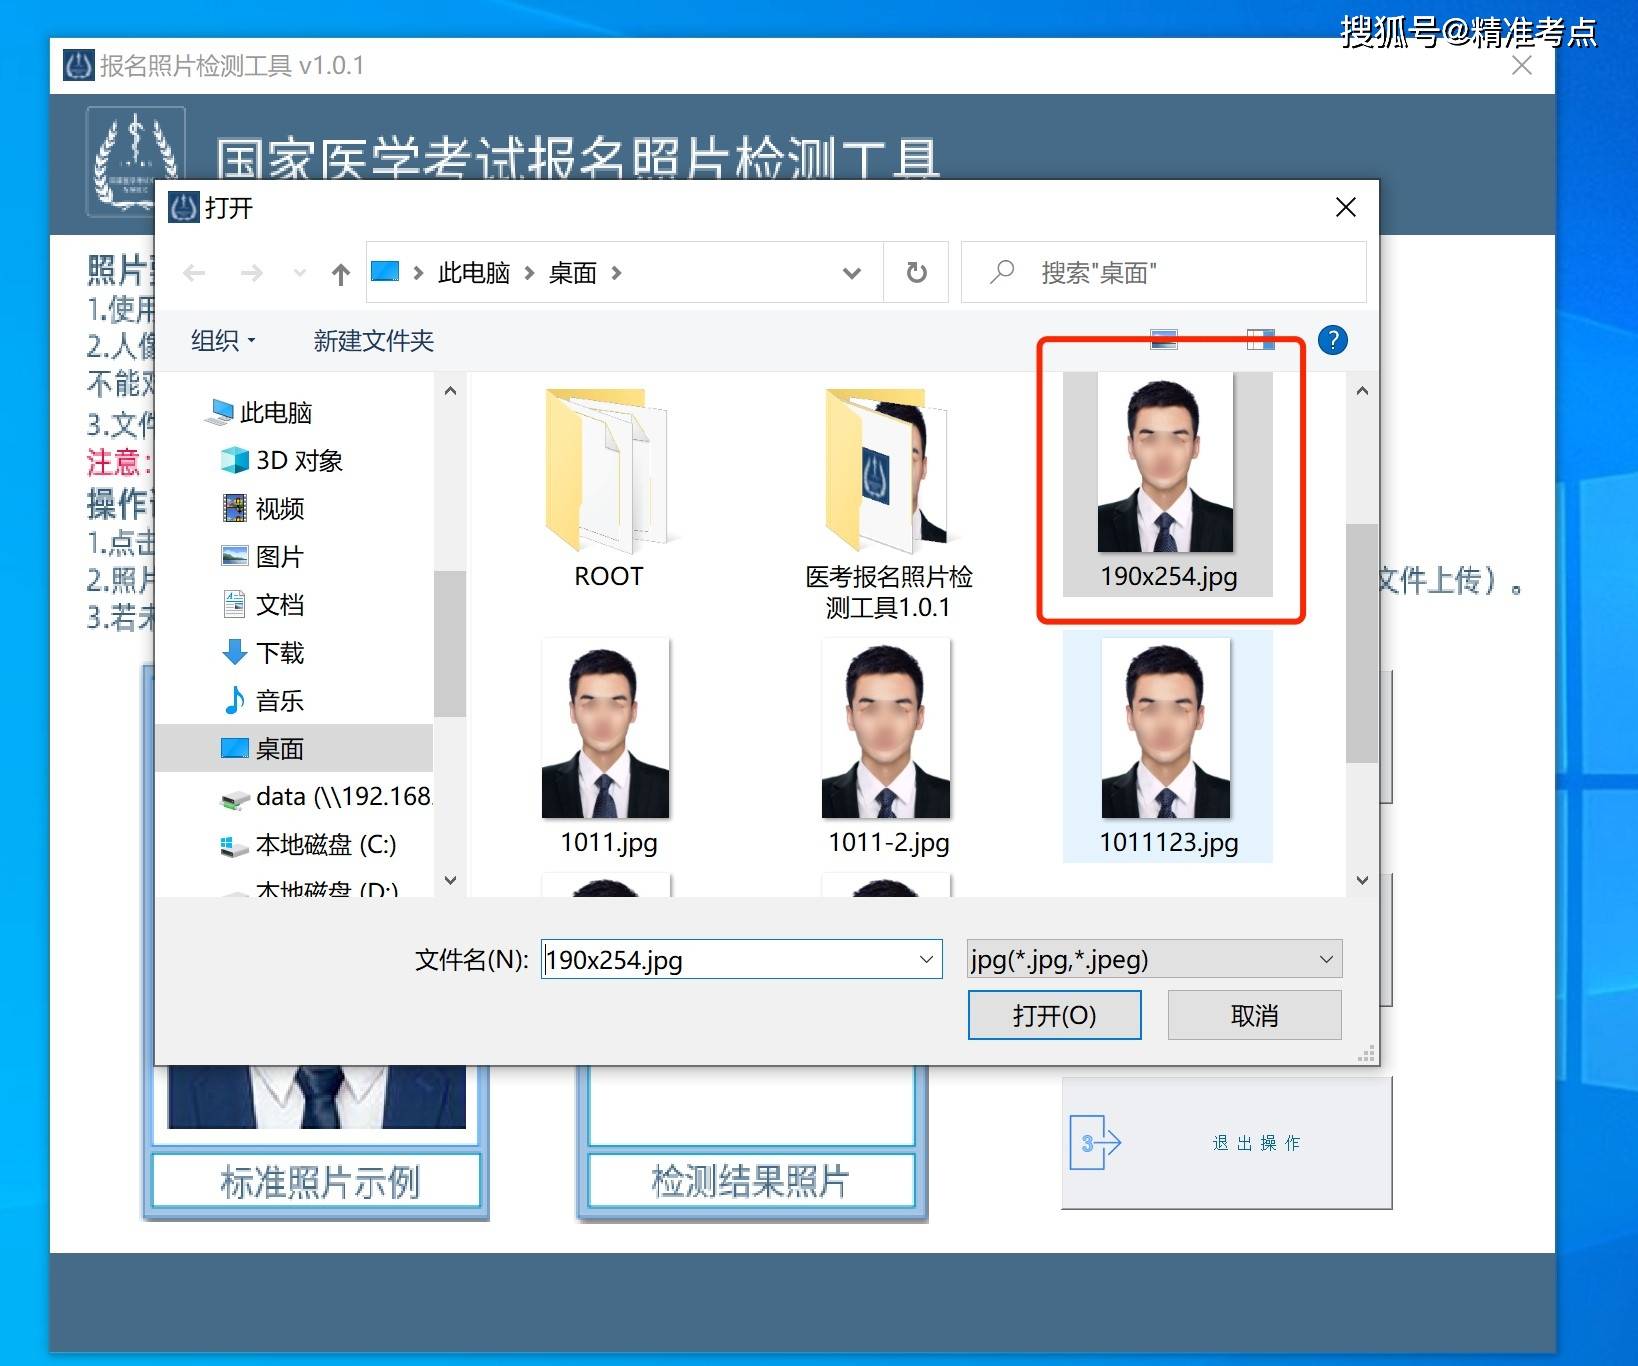This screenshot has width=1638, height=1366.
Task: Expand the address bar history dropdown
Action: pos(852,272)
